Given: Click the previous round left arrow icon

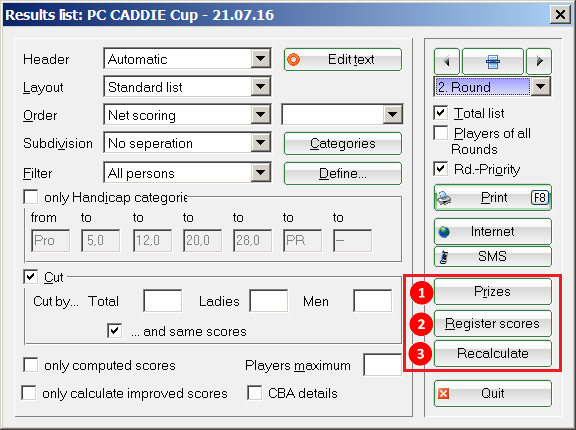Looking at the screenshot, I should tap(447, 61).
